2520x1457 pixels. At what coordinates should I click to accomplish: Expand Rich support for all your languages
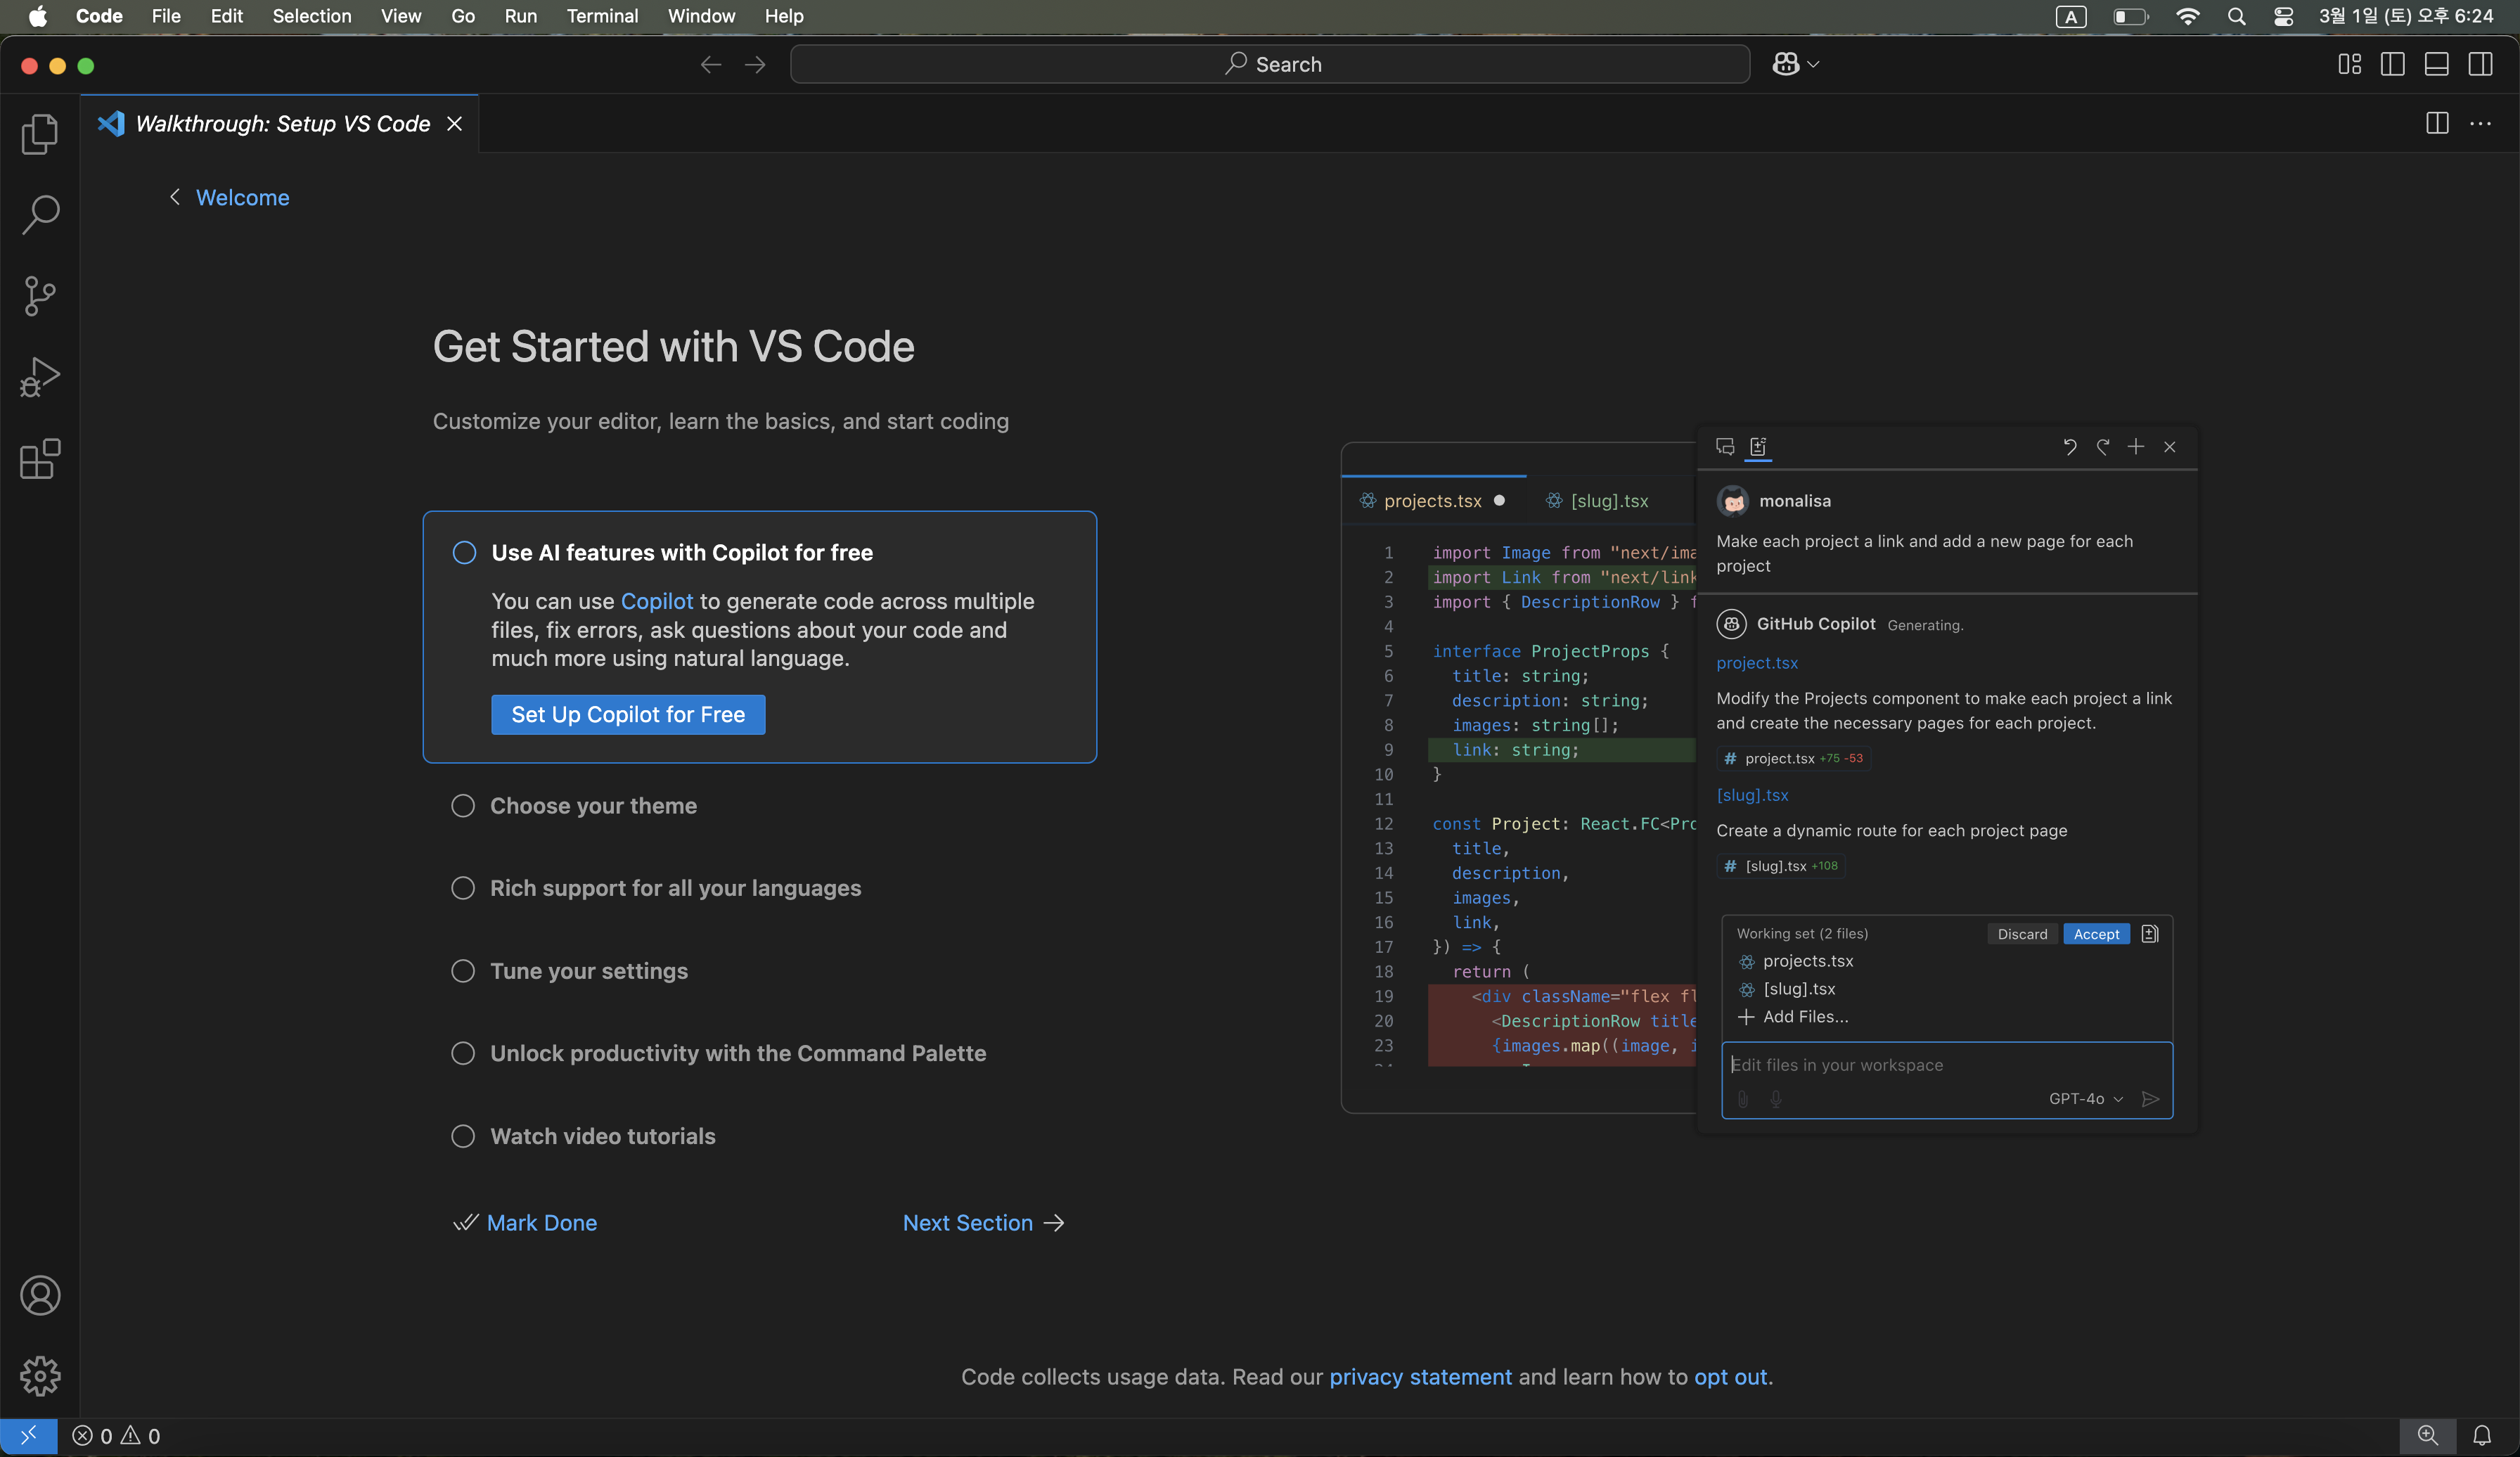click(675, 888)
